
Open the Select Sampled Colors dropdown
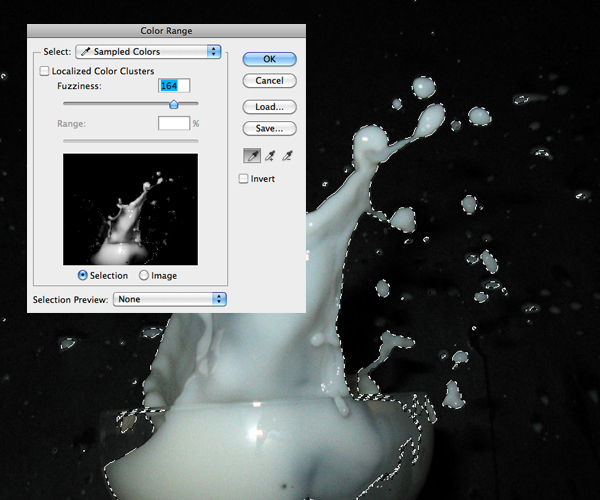pyautogui.click(x=148, y=51)
